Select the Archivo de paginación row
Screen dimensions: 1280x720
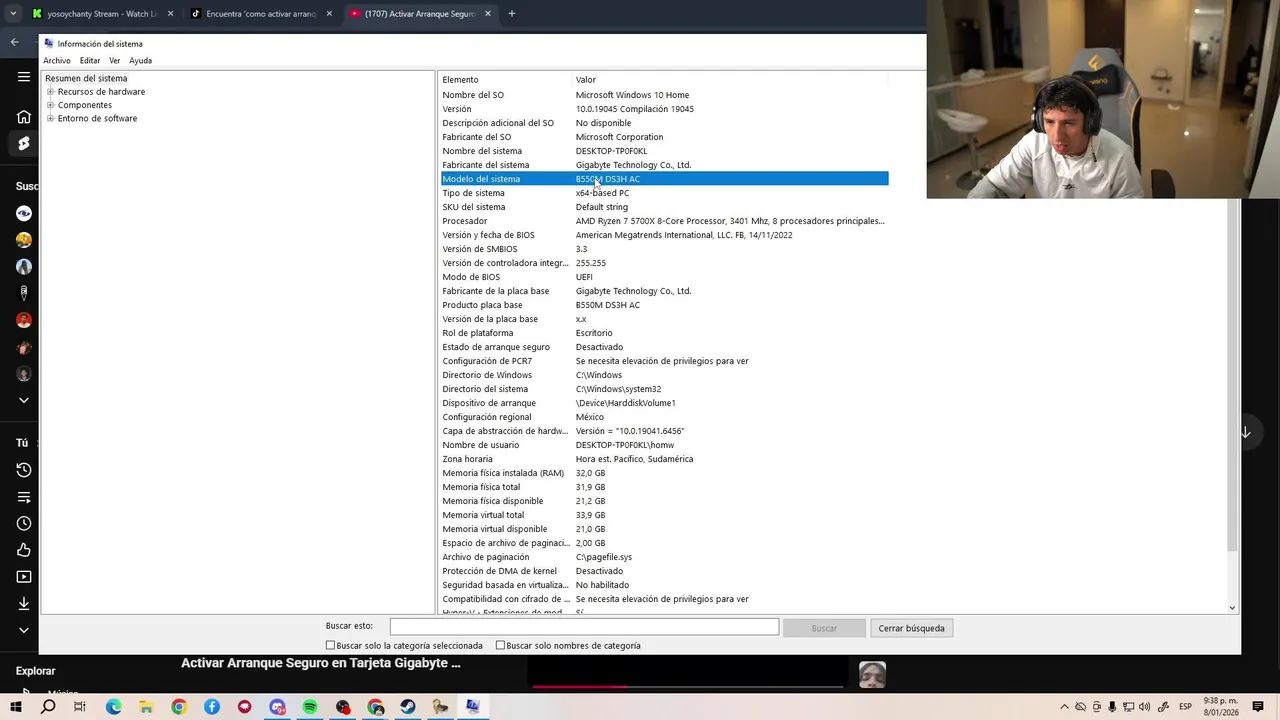[665, 557]
